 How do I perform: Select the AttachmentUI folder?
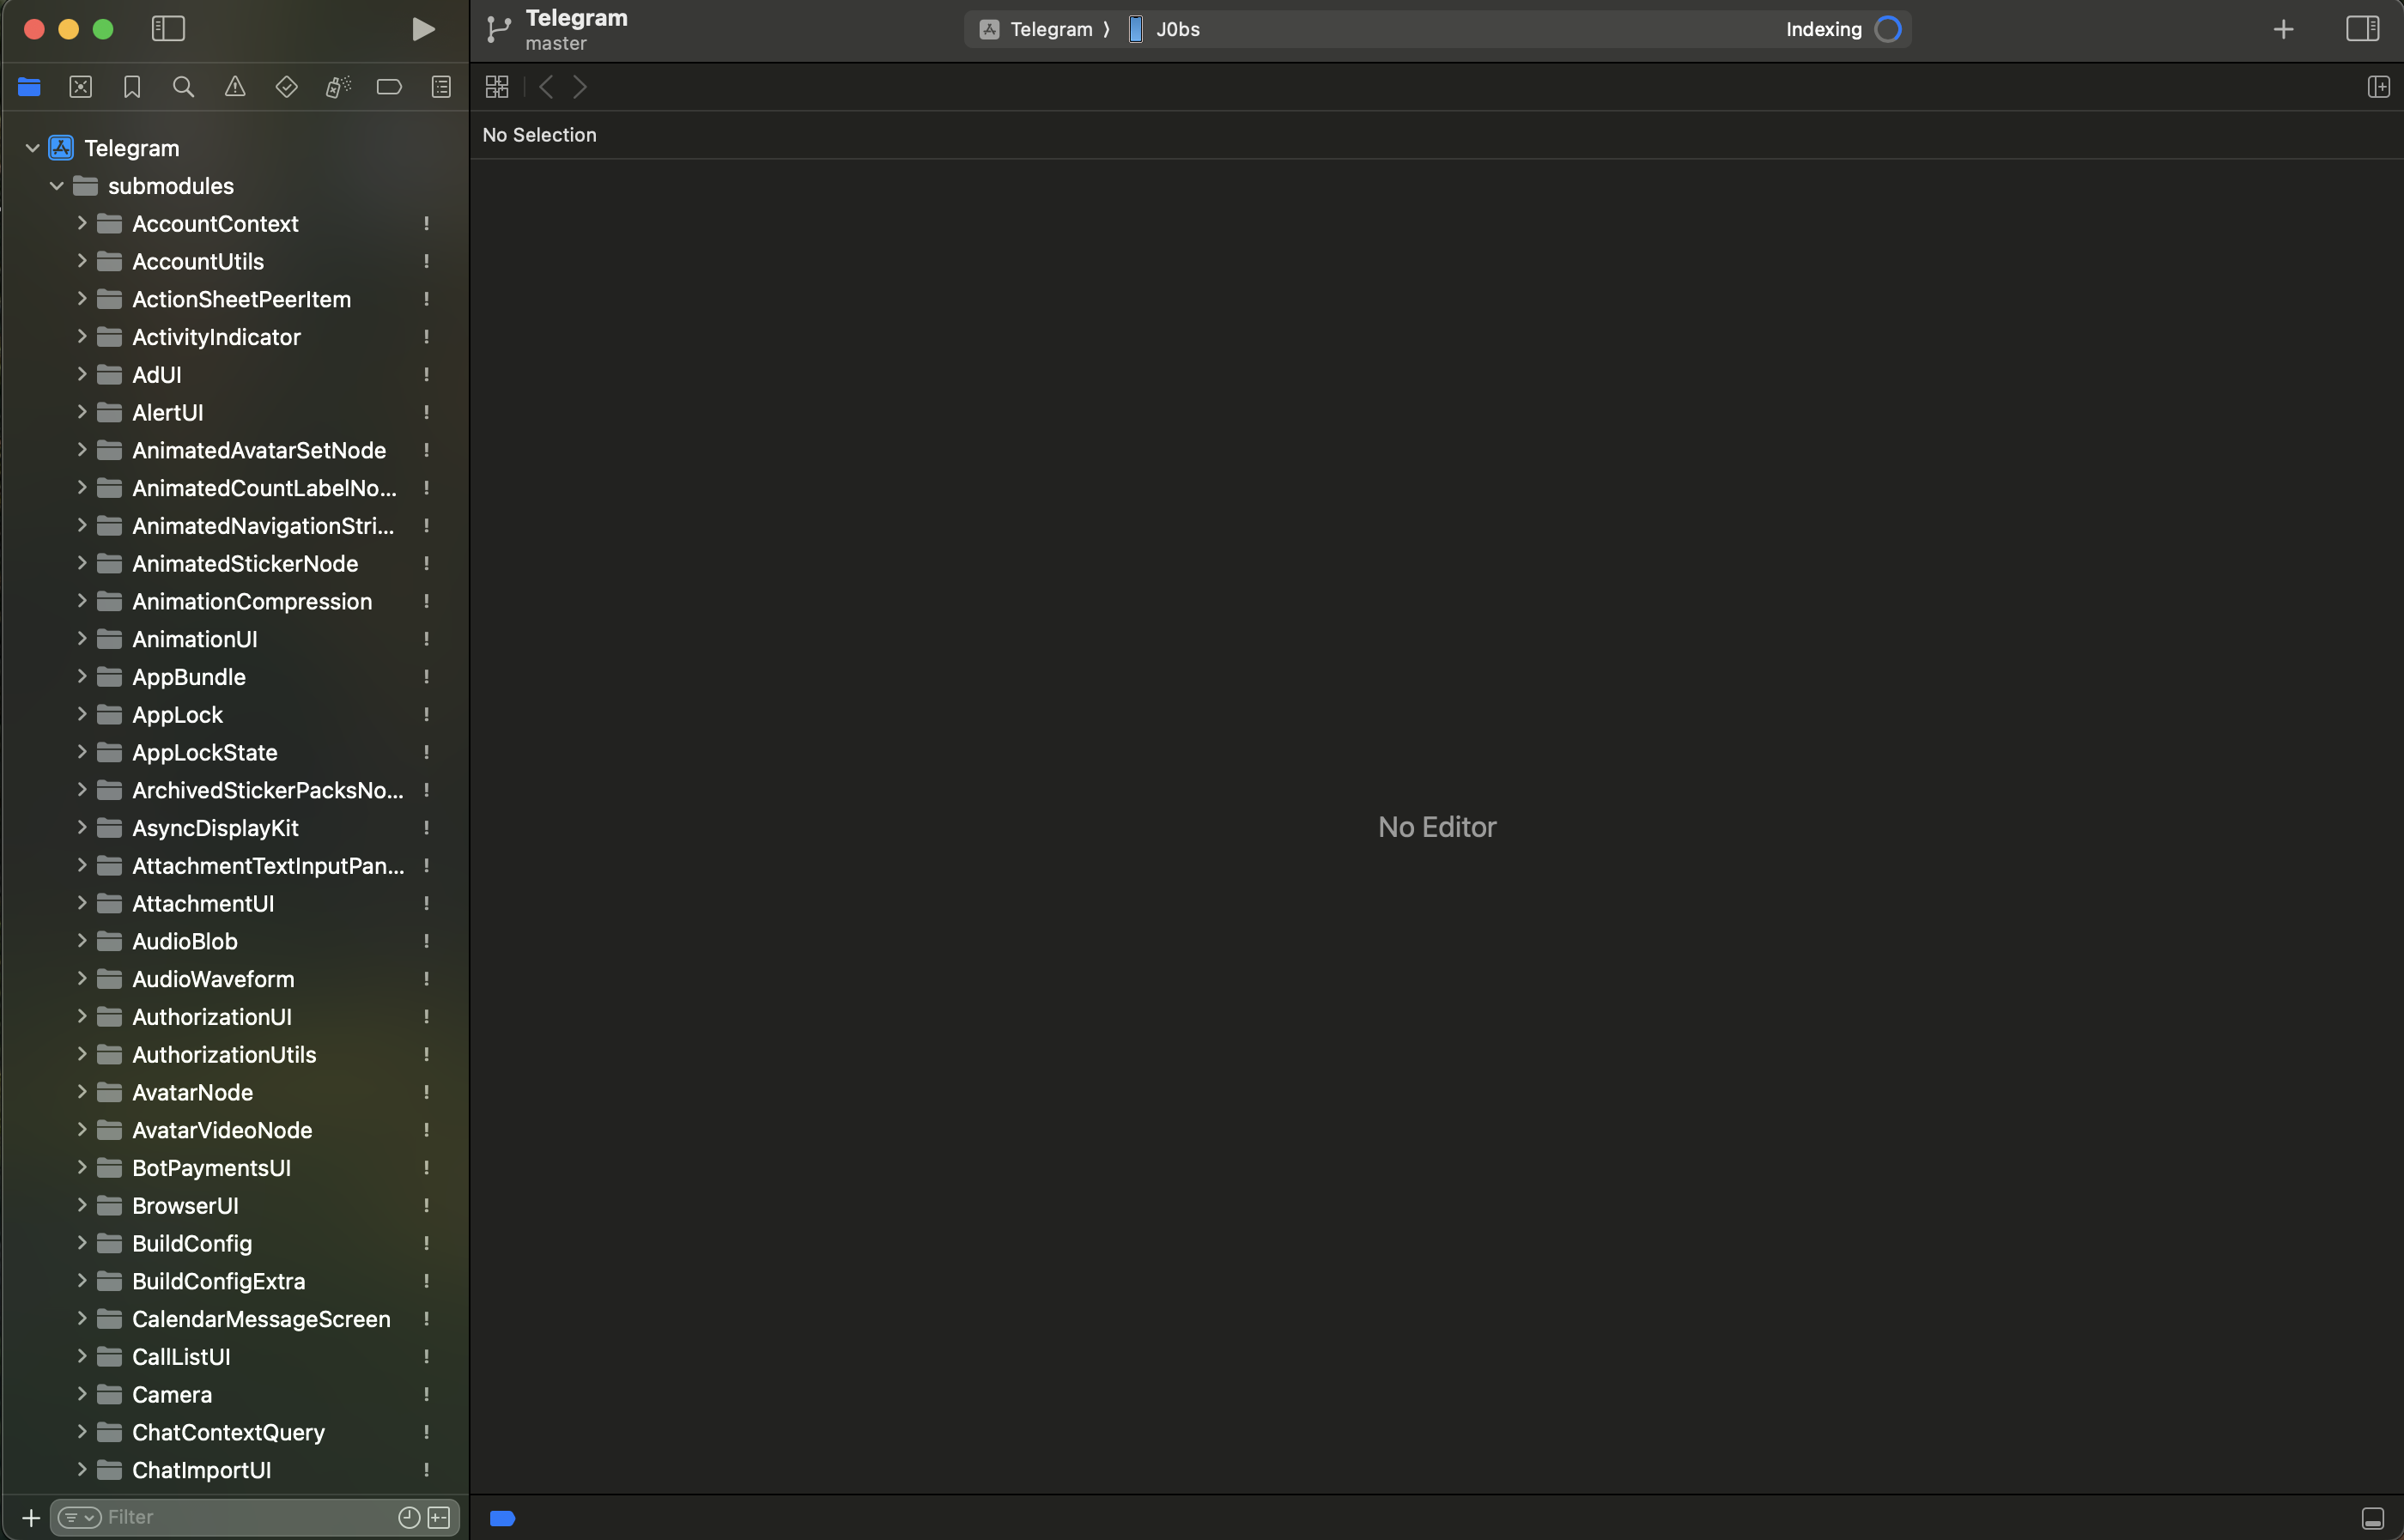tap(234, 904)
